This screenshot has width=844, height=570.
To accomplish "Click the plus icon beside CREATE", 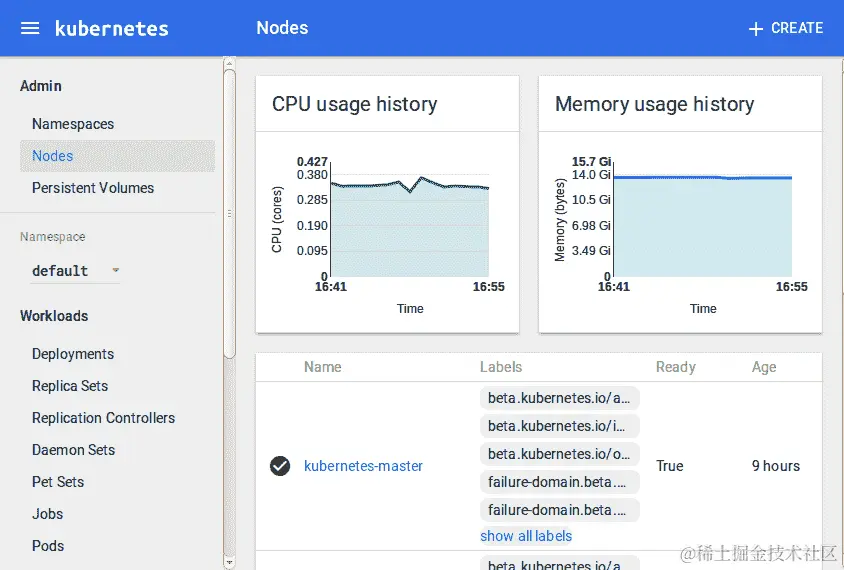I will [x=756, y=29].
